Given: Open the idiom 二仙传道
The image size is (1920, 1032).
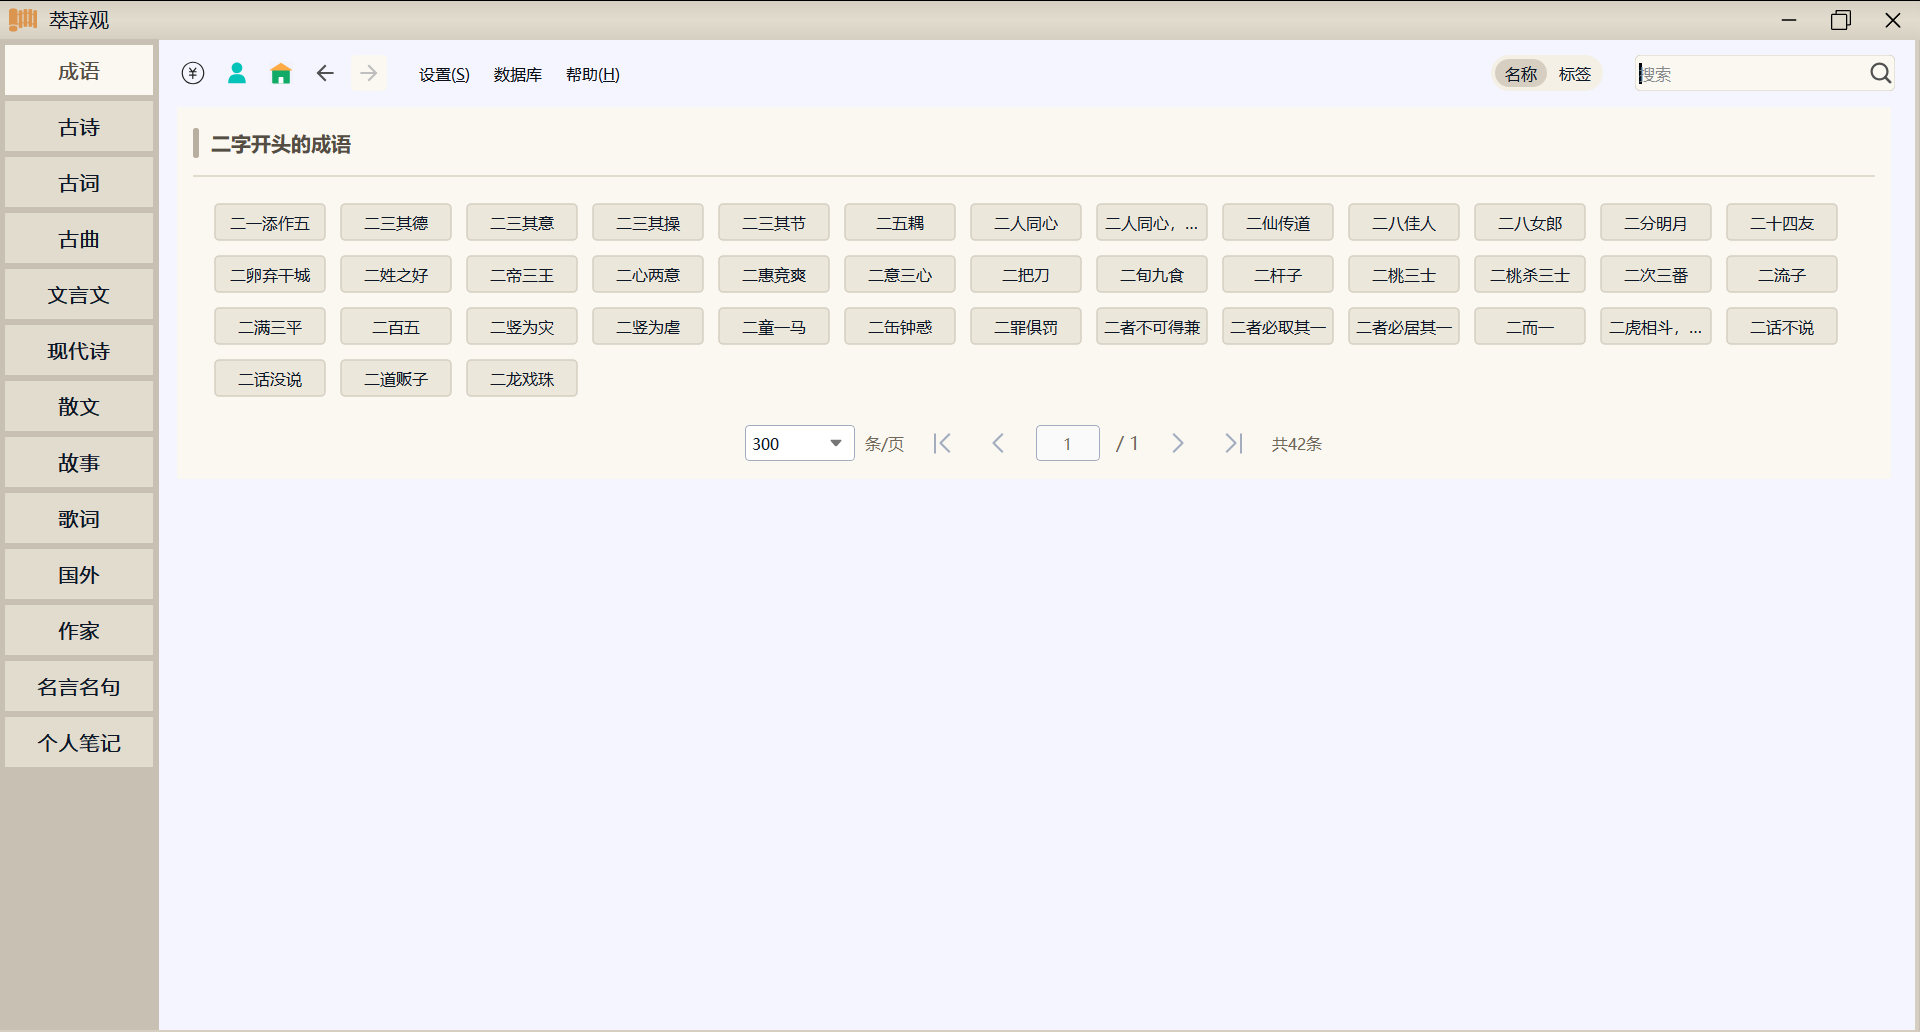Looking at the screenshot, I should click(1278, 223).
